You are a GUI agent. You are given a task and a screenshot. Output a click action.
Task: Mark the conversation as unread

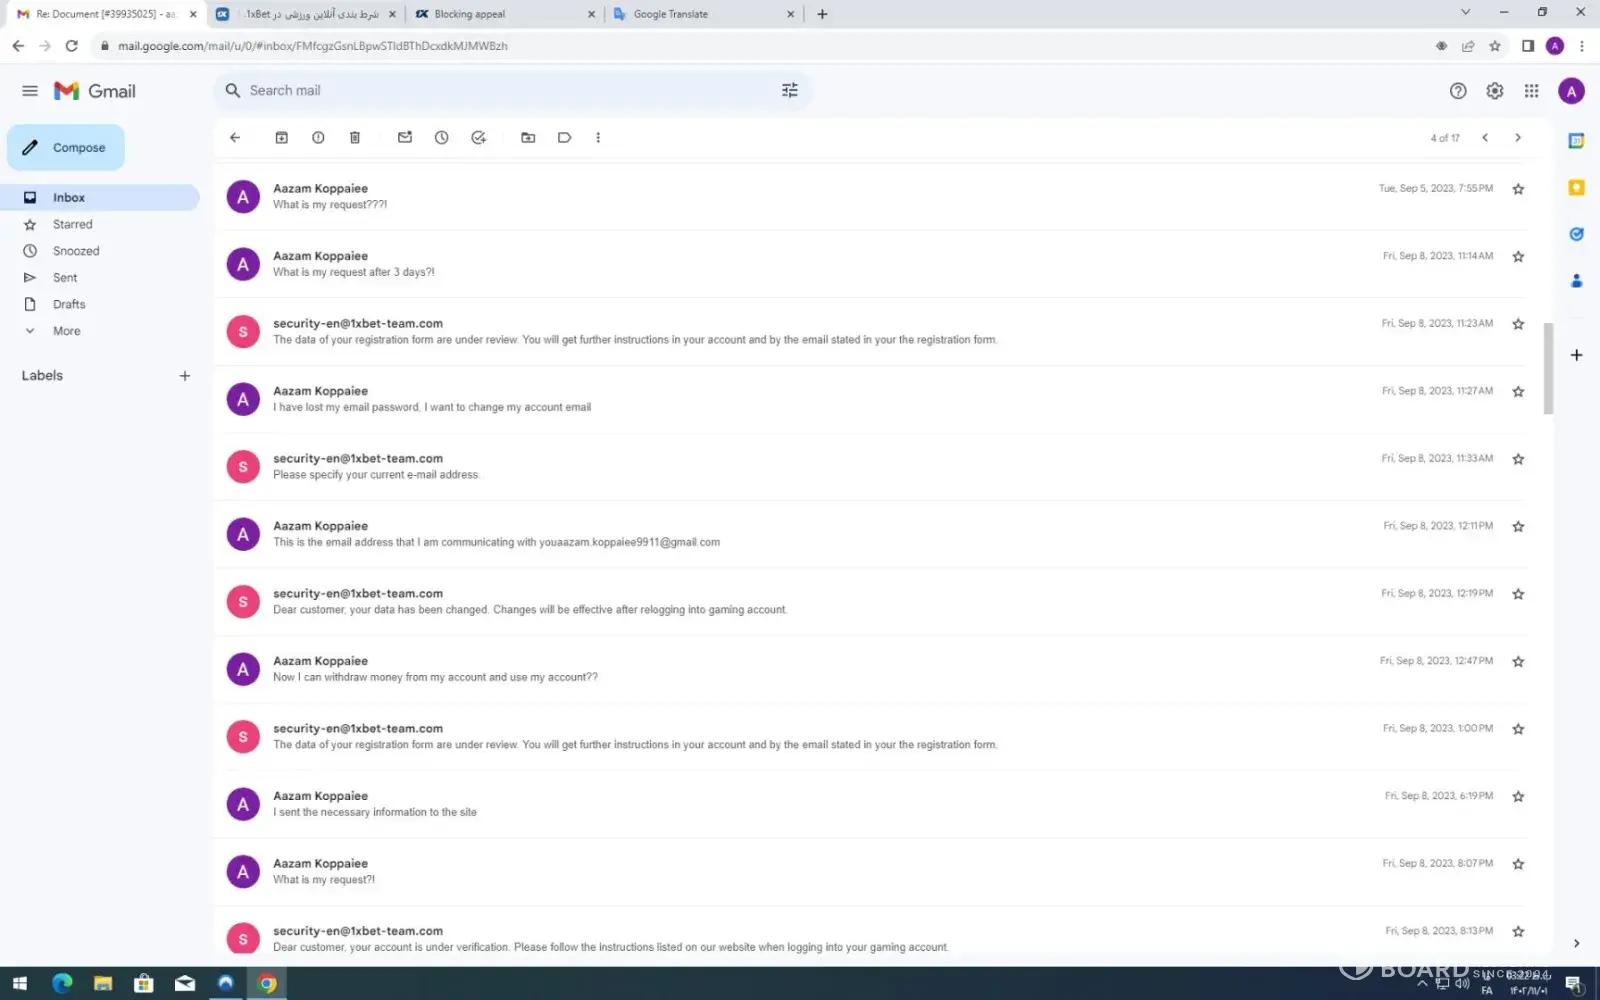(405, 138)
